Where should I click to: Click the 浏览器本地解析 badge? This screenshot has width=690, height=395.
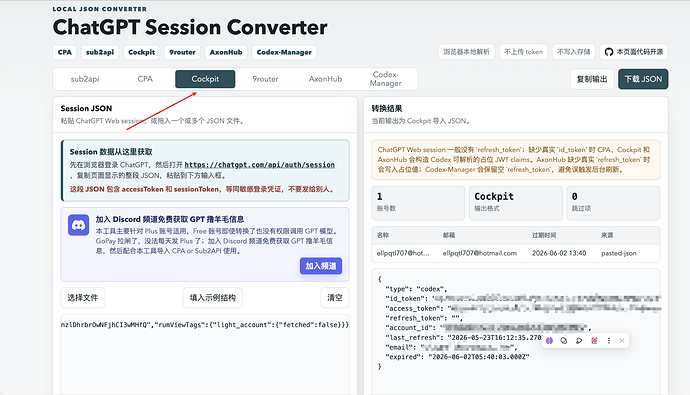coord(466,52)
